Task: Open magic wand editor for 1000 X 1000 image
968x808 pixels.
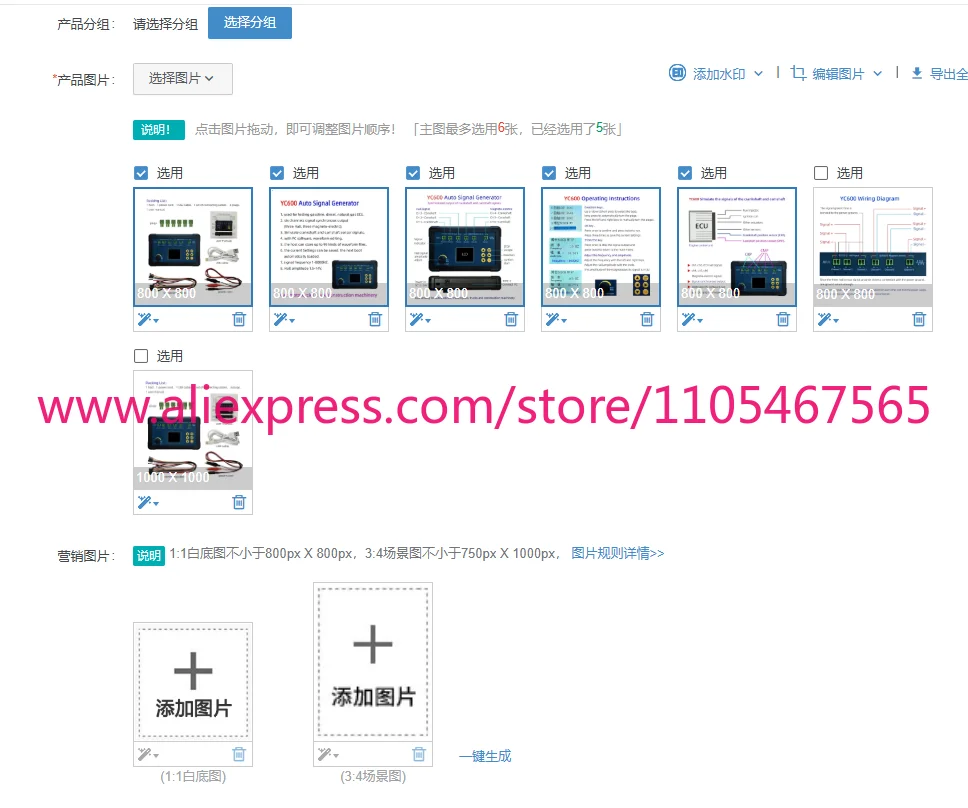Action: (148, 502)
